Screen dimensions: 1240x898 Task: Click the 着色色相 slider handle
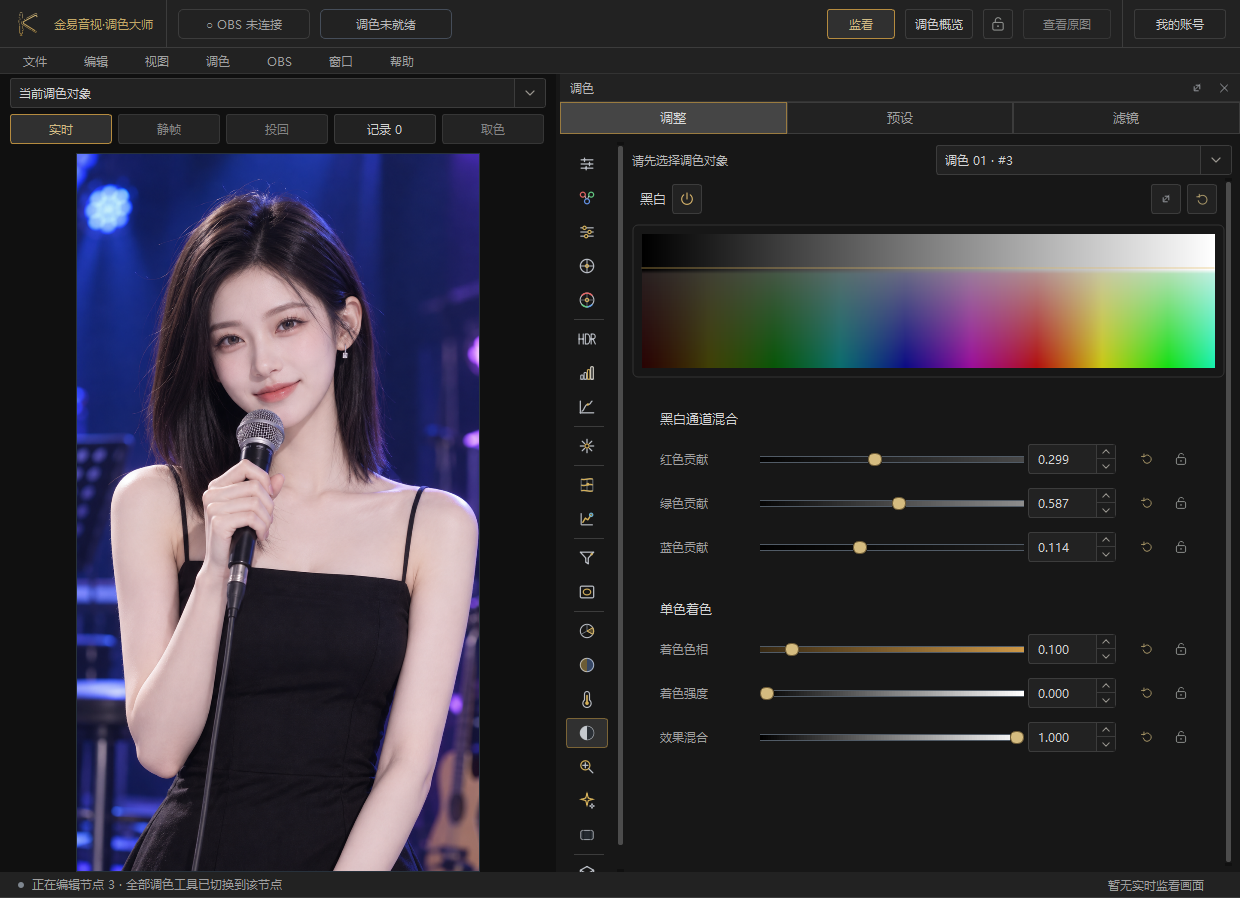pos(792,649)
